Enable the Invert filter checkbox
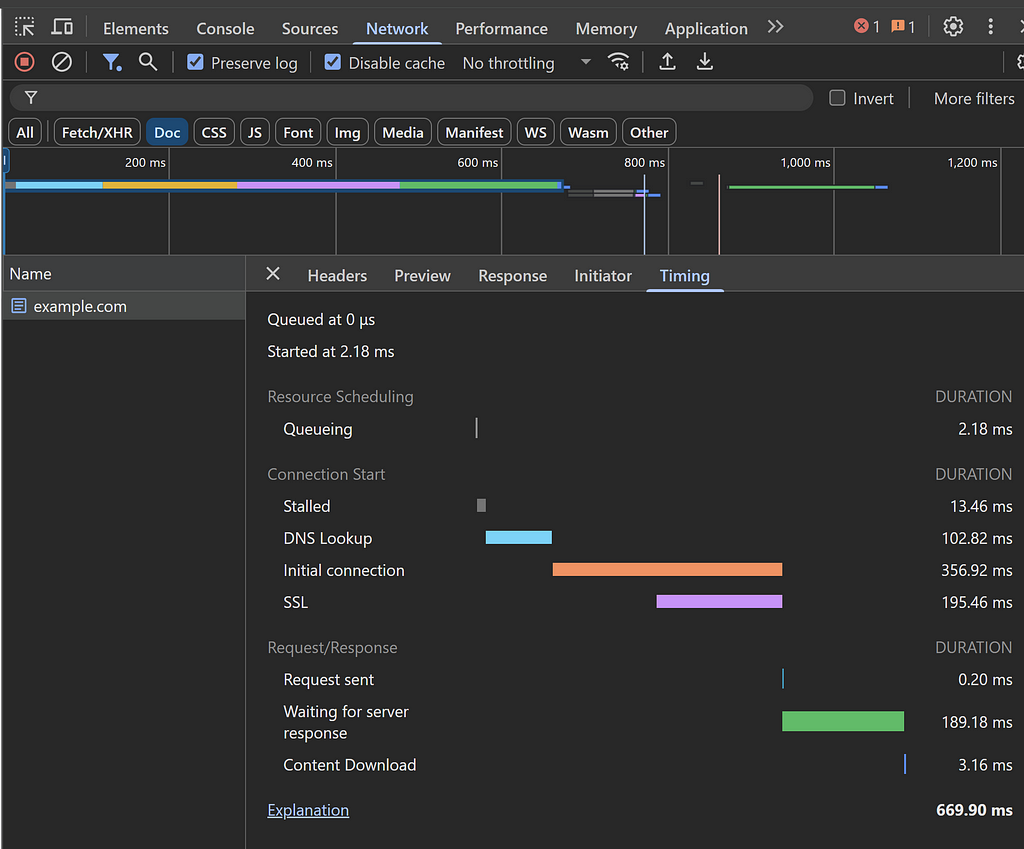 (x=837, y=98)
